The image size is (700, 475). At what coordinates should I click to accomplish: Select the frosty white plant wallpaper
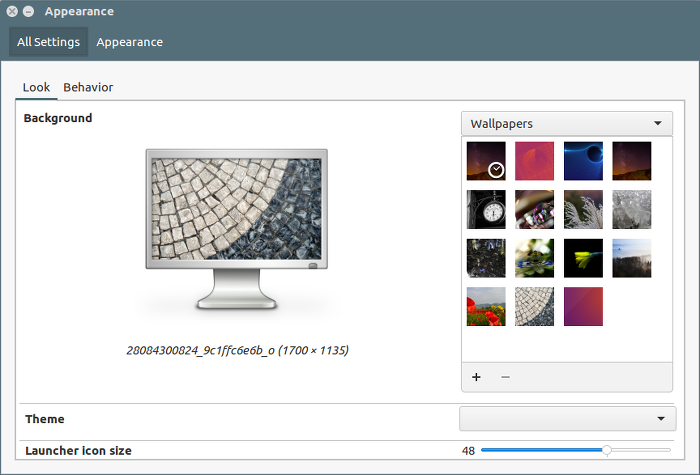pyautogui.click(x=583, y=209)
